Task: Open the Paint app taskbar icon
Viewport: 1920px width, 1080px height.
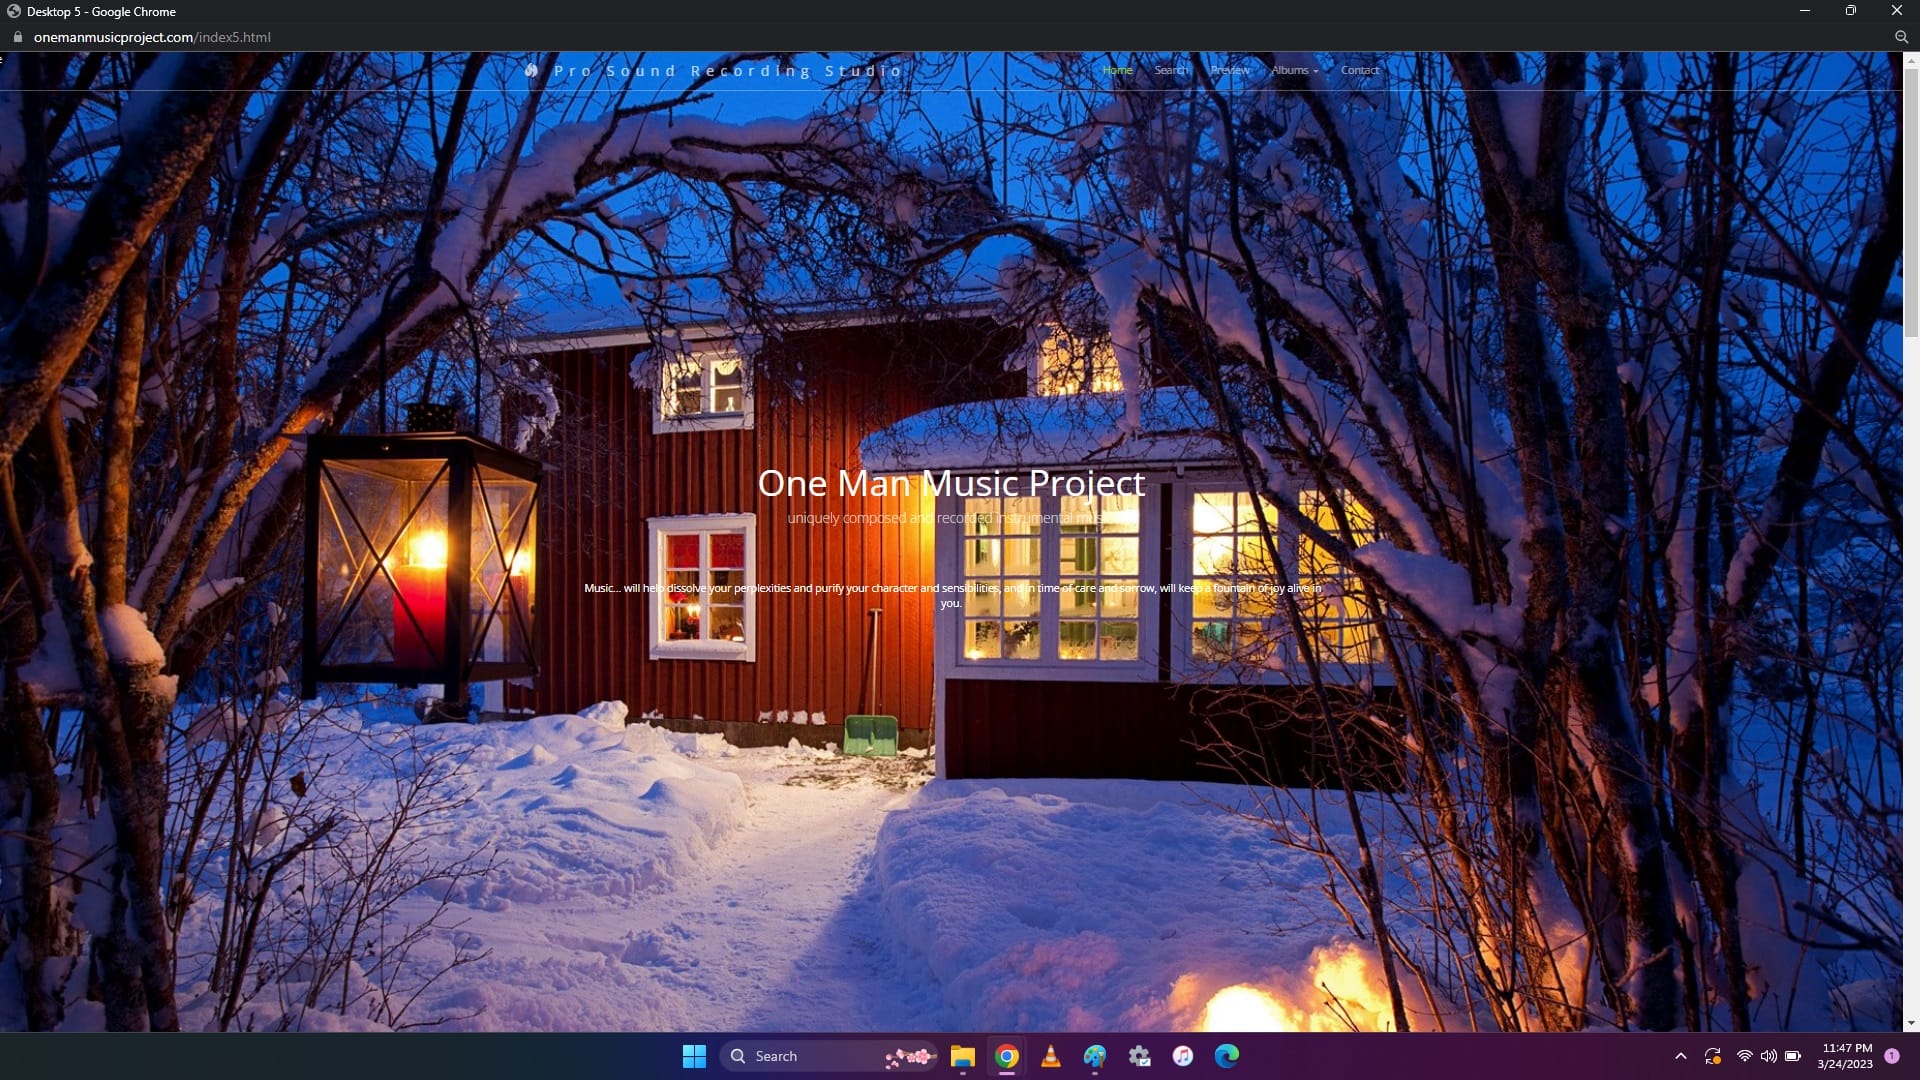Action: pyautogui.click(x=1095, y=1056)
